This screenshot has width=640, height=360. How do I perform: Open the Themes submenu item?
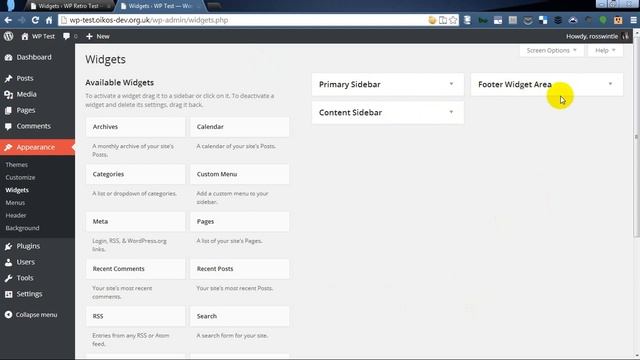17,165
